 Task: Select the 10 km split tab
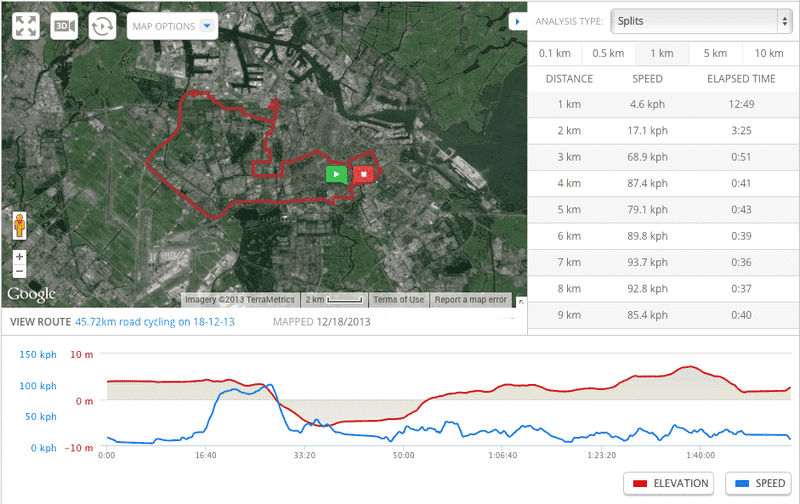(768, 53)
